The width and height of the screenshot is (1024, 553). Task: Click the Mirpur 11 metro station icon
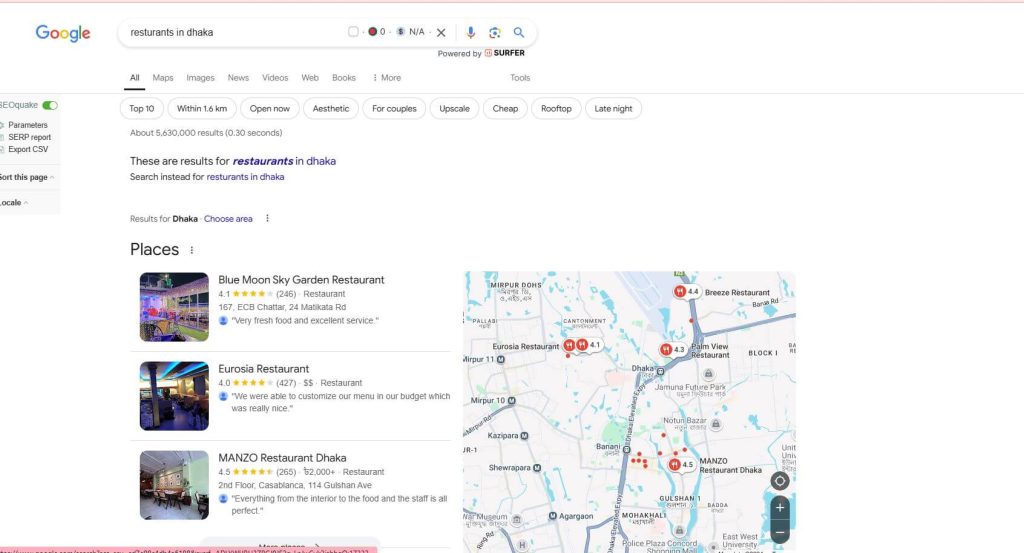pyautogui.click(x=501, y=359)
